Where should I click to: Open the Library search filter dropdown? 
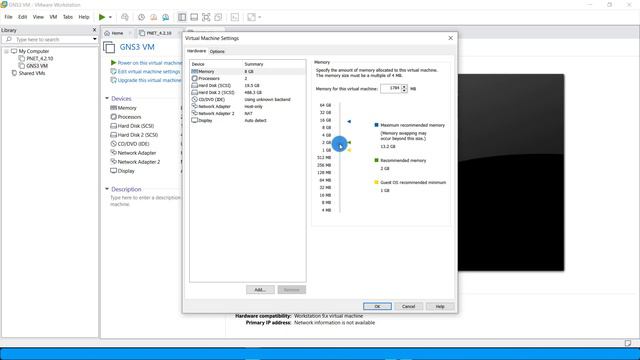pyautogui.click(x=95, y=39)
